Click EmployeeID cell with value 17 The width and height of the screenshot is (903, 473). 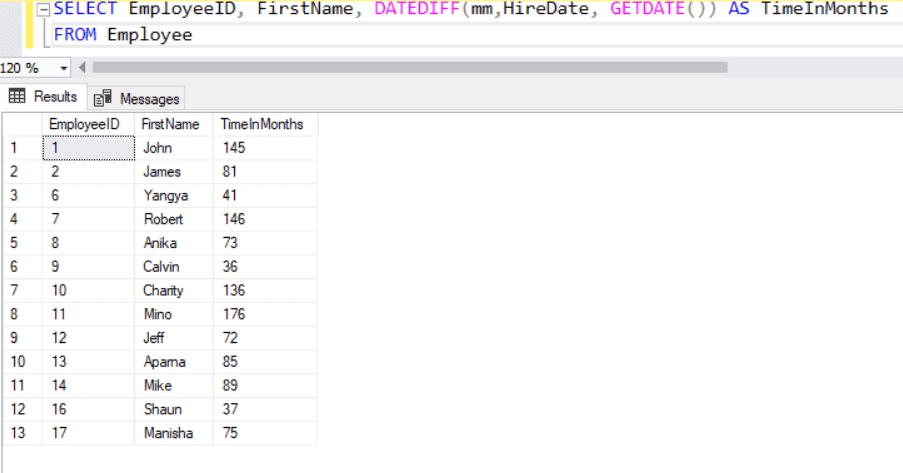click(60, 433)
